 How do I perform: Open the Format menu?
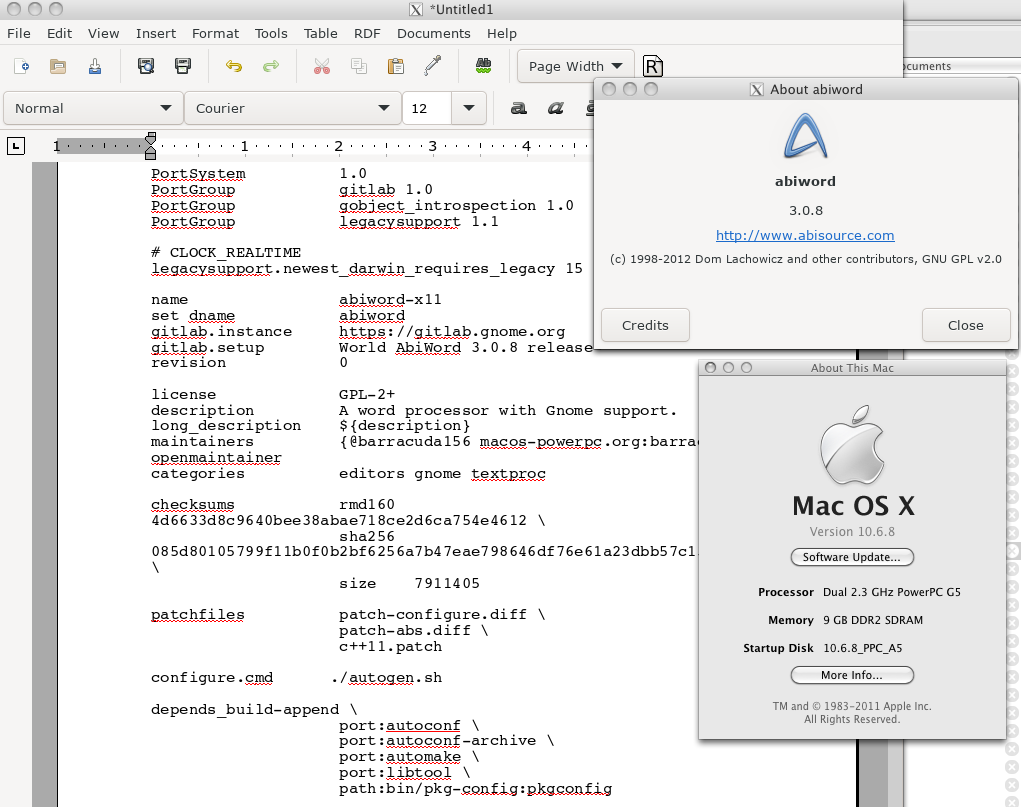(215, 33)
